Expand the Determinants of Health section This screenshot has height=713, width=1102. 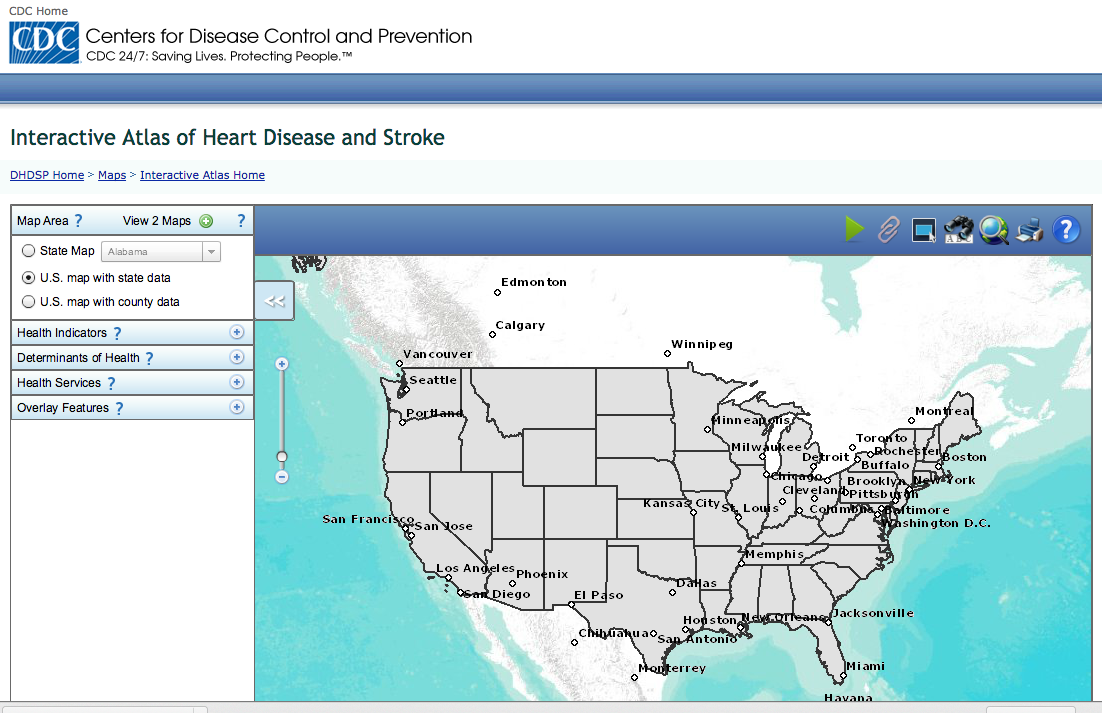click(237, 357)
